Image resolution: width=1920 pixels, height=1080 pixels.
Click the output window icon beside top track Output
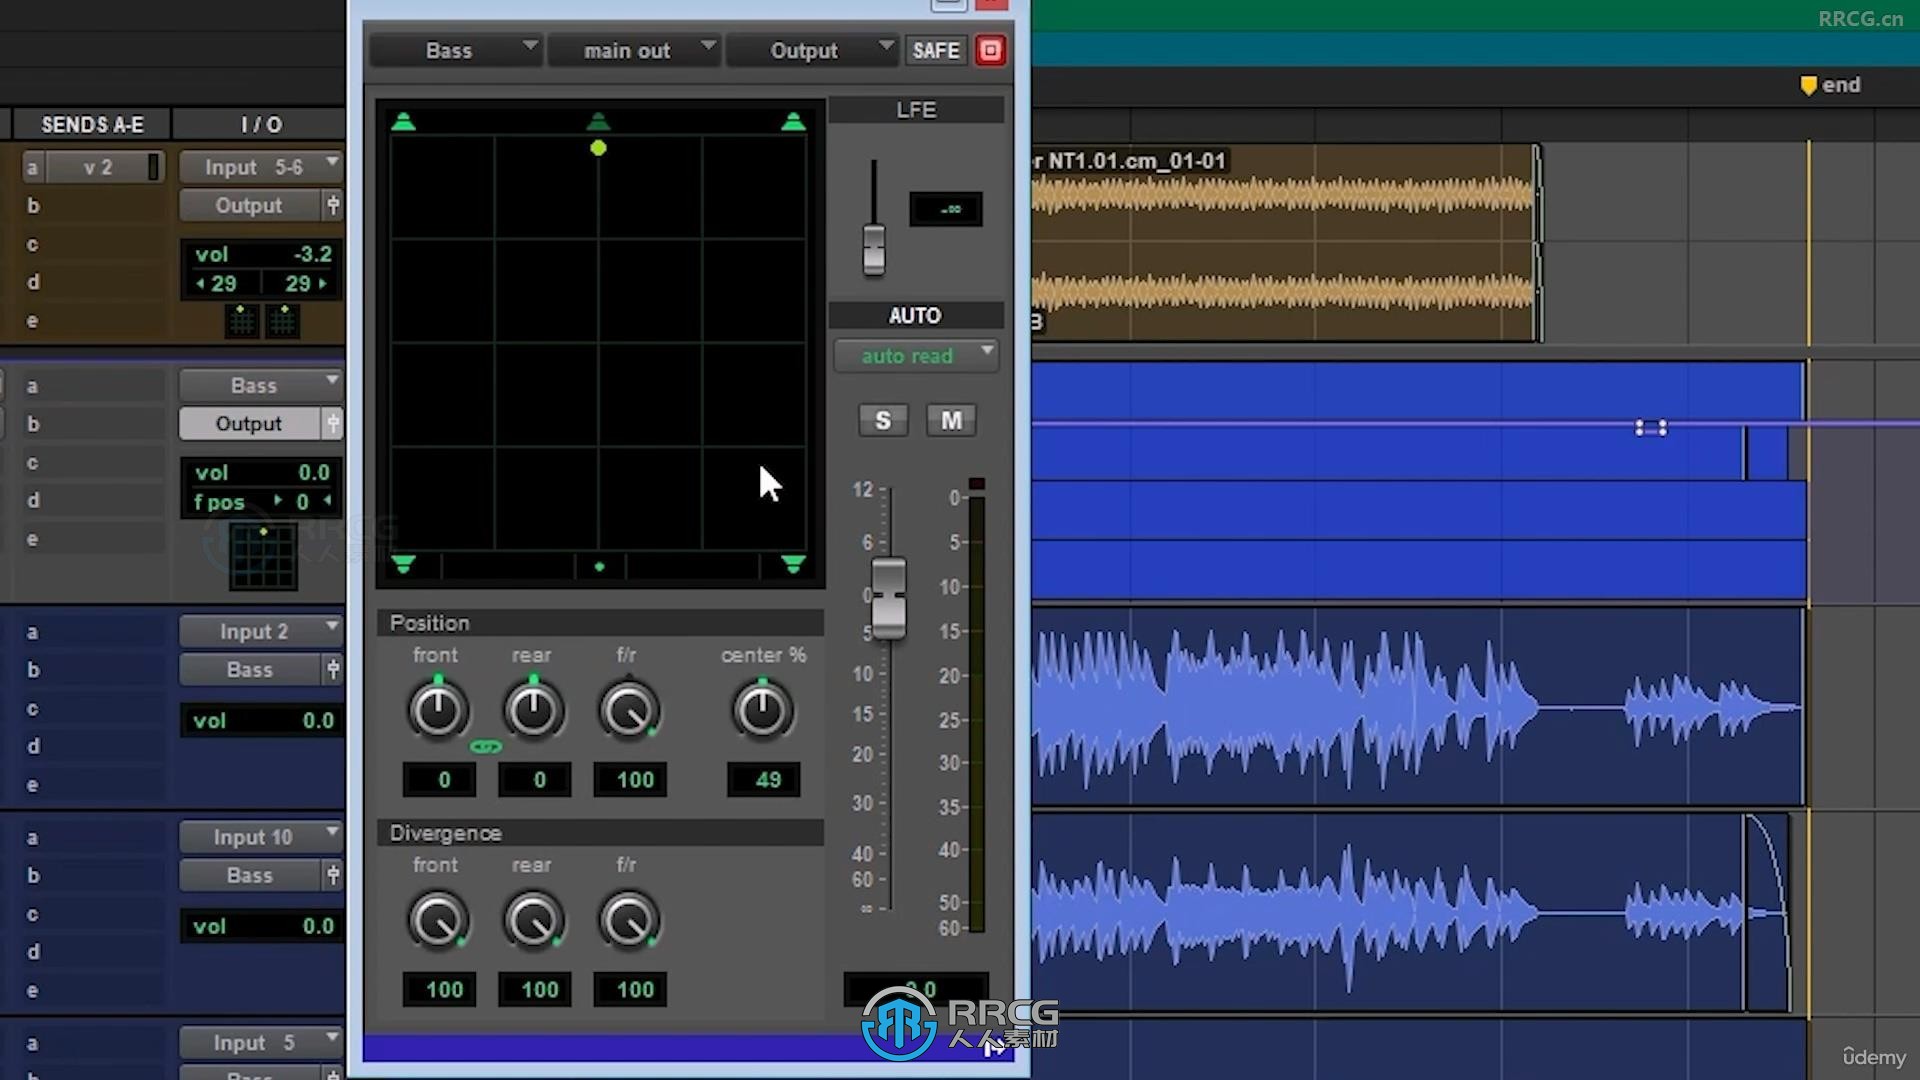pyautogui.click(x=333, y=205)
